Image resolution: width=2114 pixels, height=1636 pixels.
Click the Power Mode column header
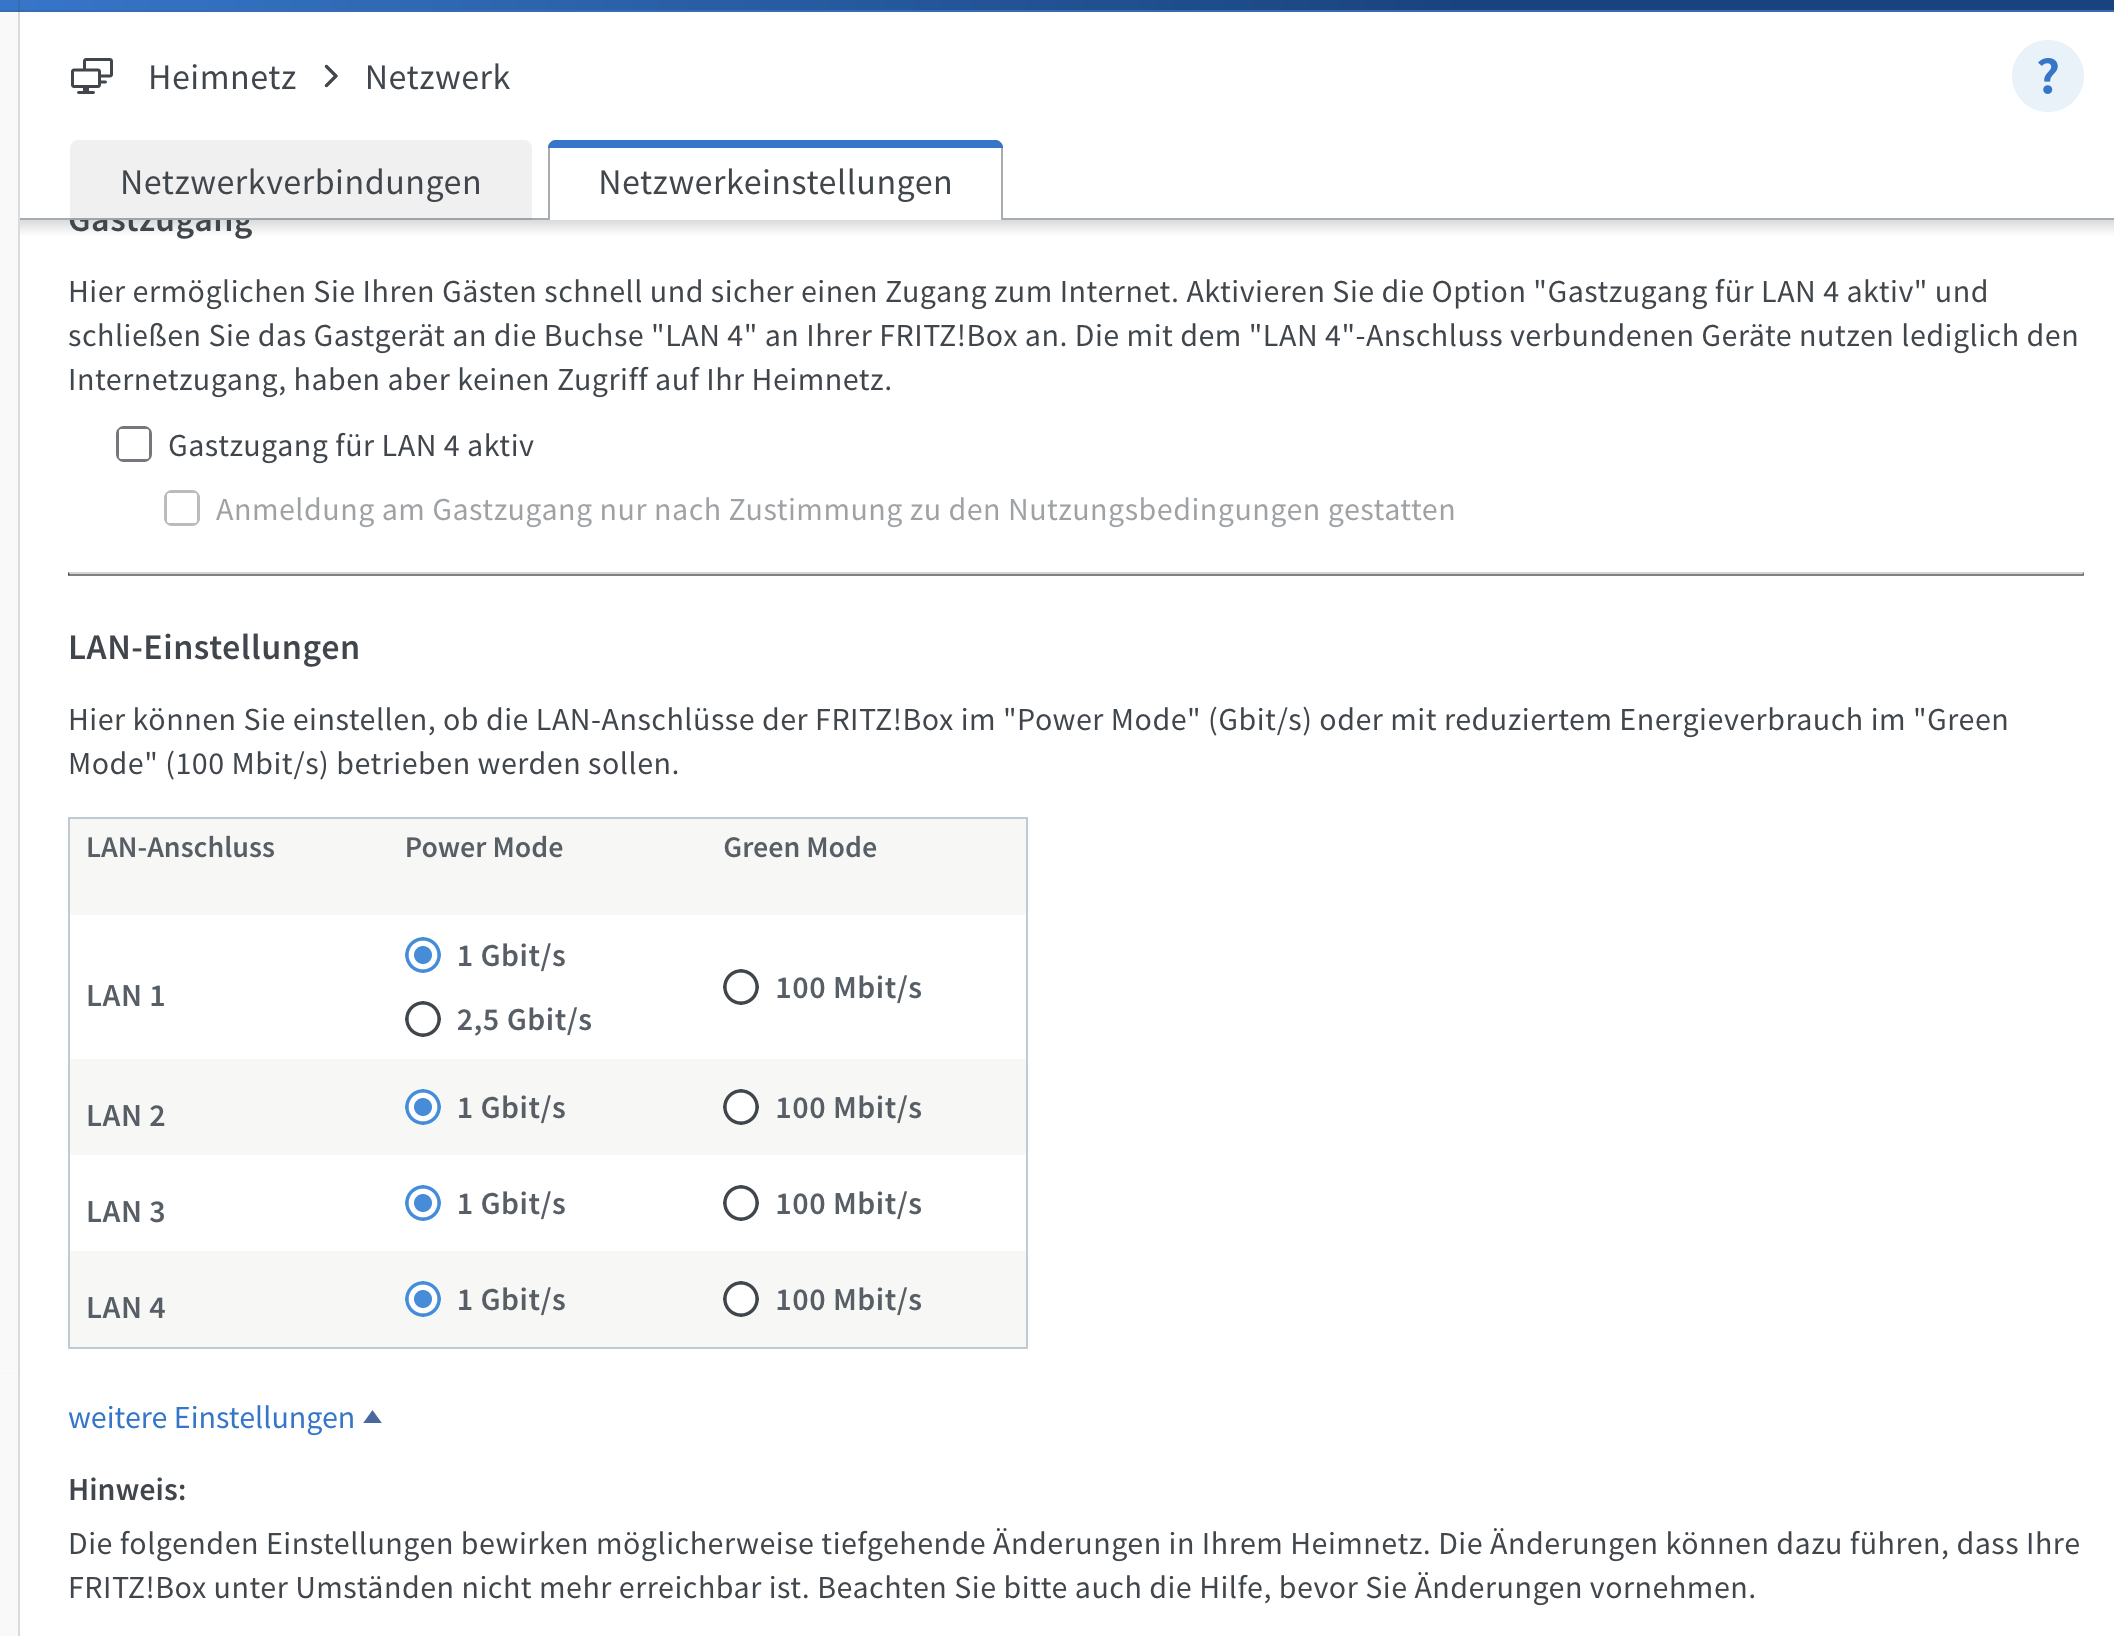[x=484, y=847]
